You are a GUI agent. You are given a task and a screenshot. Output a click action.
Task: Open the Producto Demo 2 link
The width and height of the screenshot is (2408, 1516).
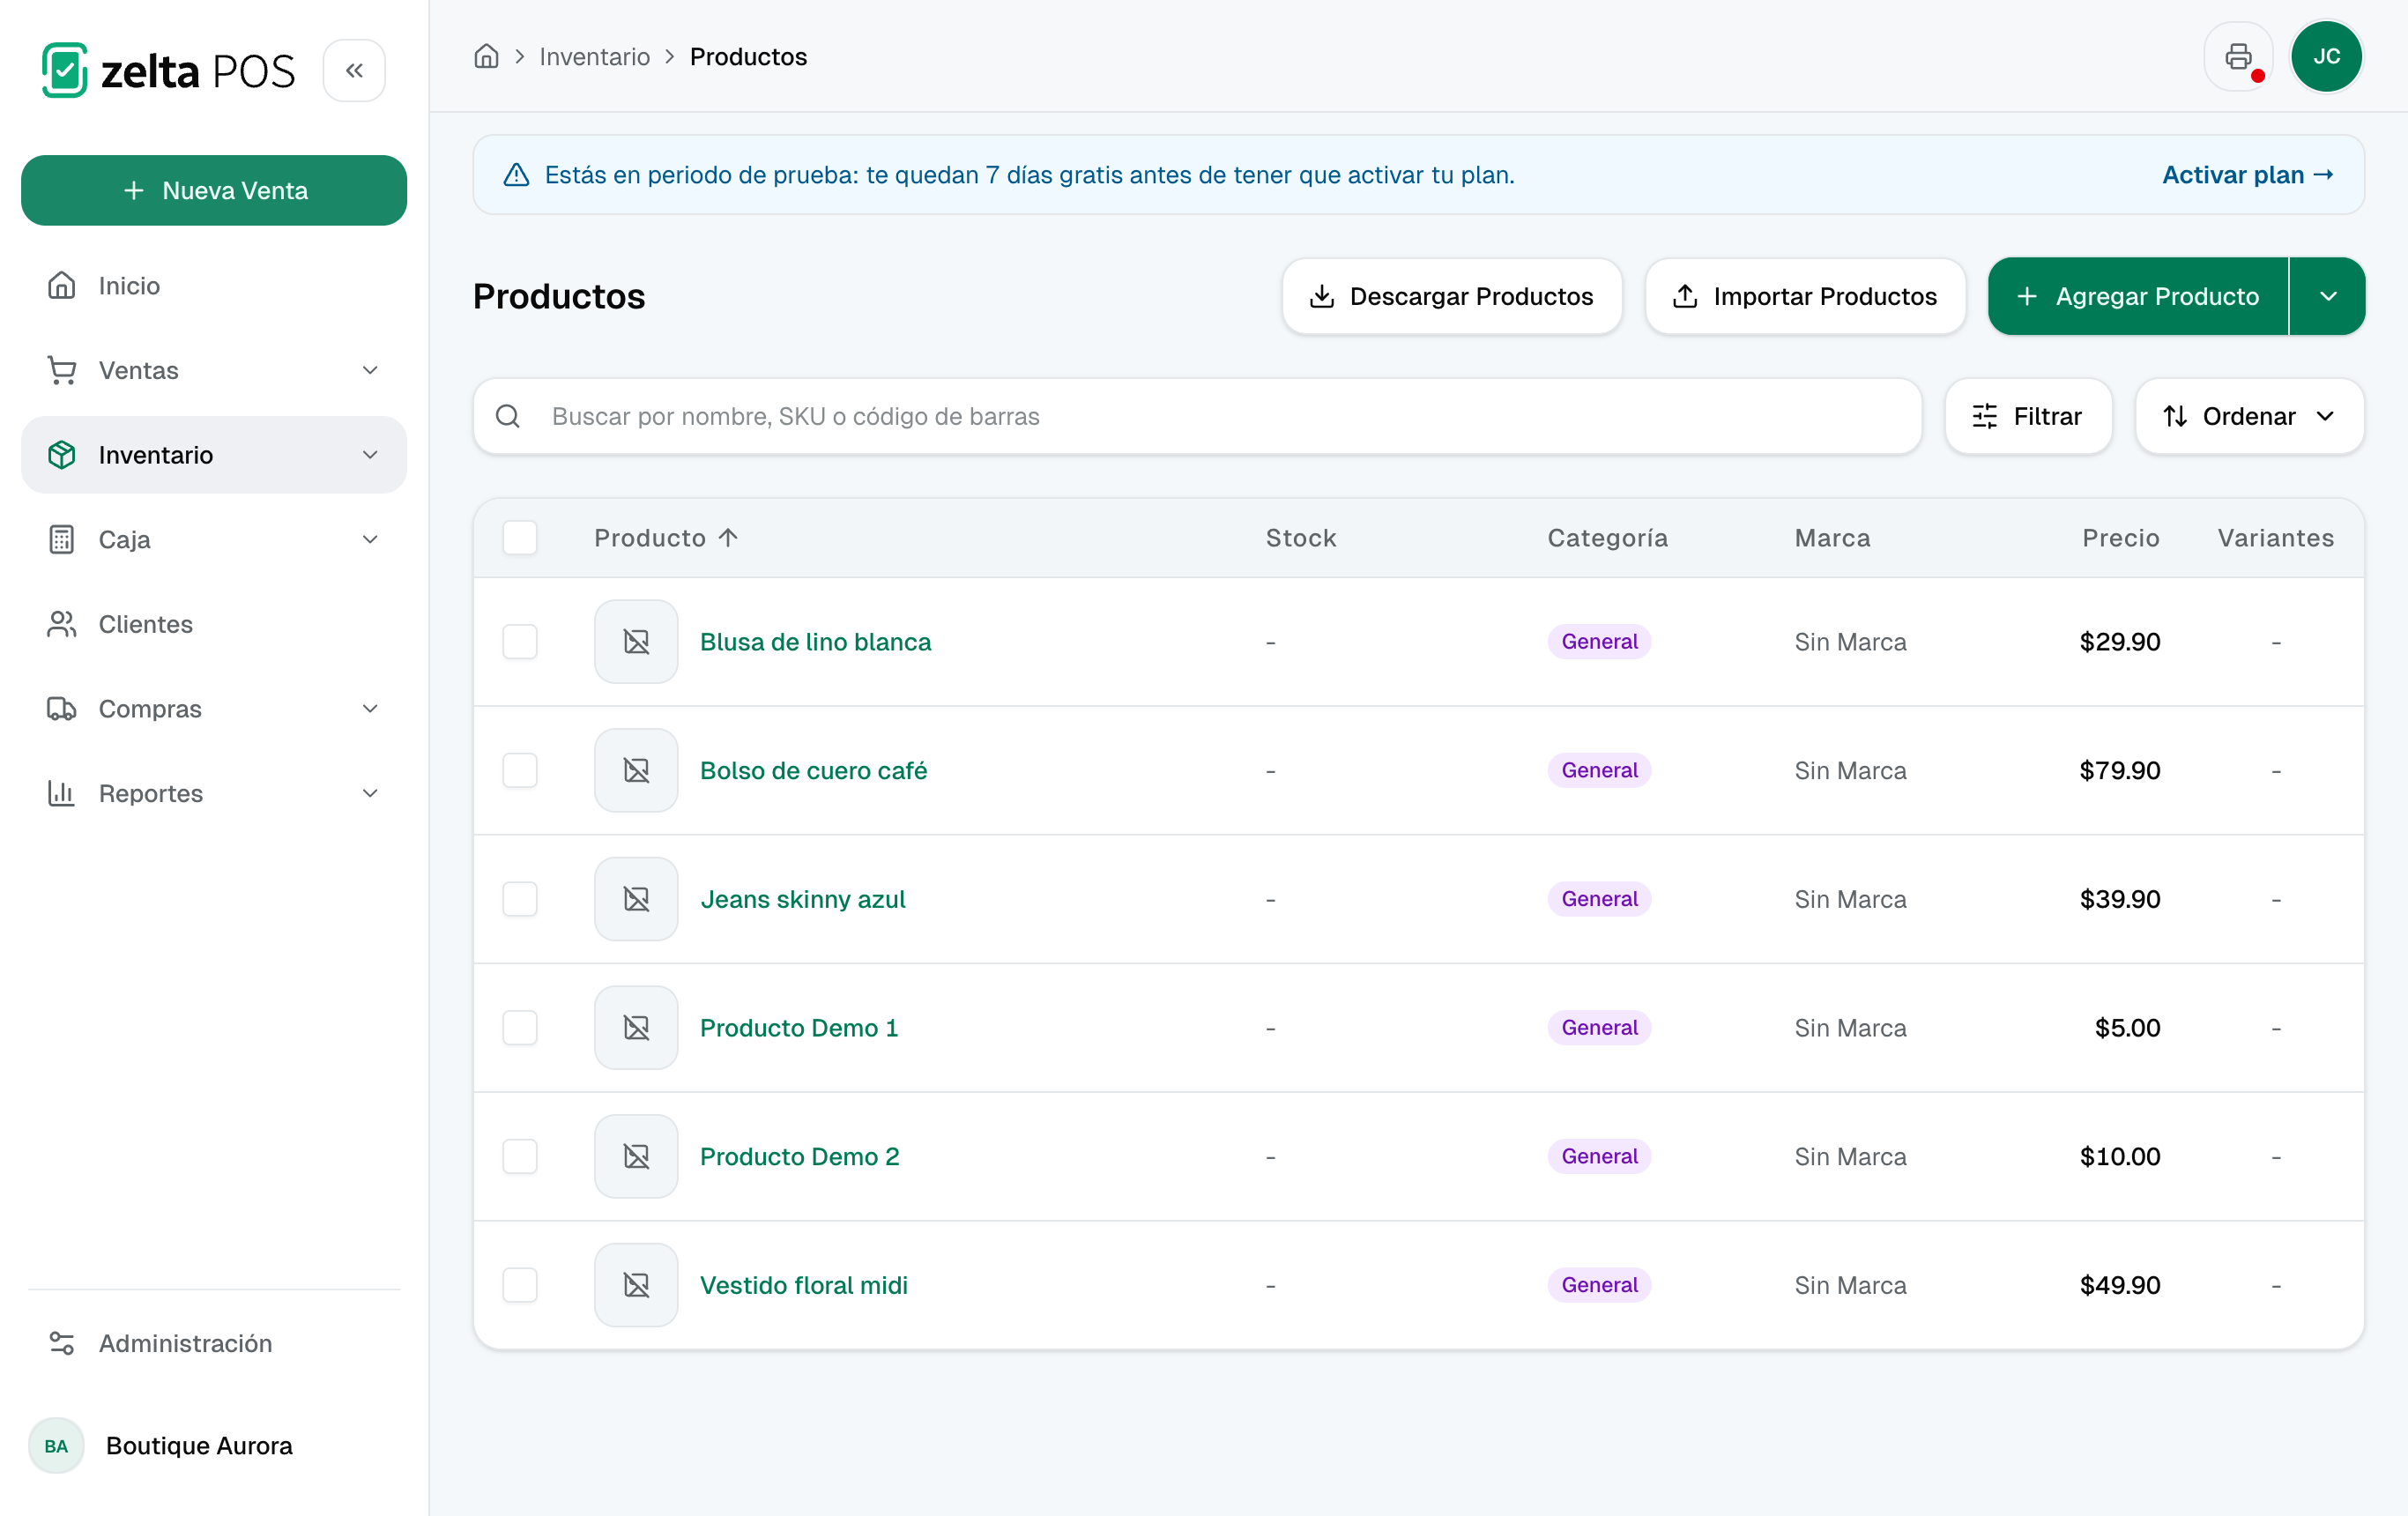[799, 1156]
